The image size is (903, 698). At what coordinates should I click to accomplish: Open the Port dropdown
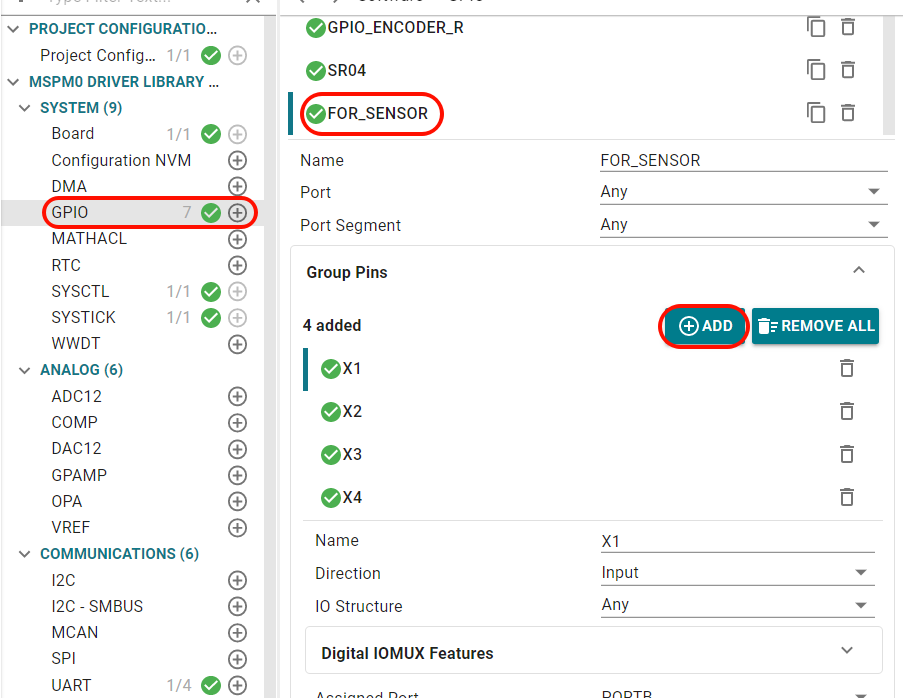coord(743,192)
